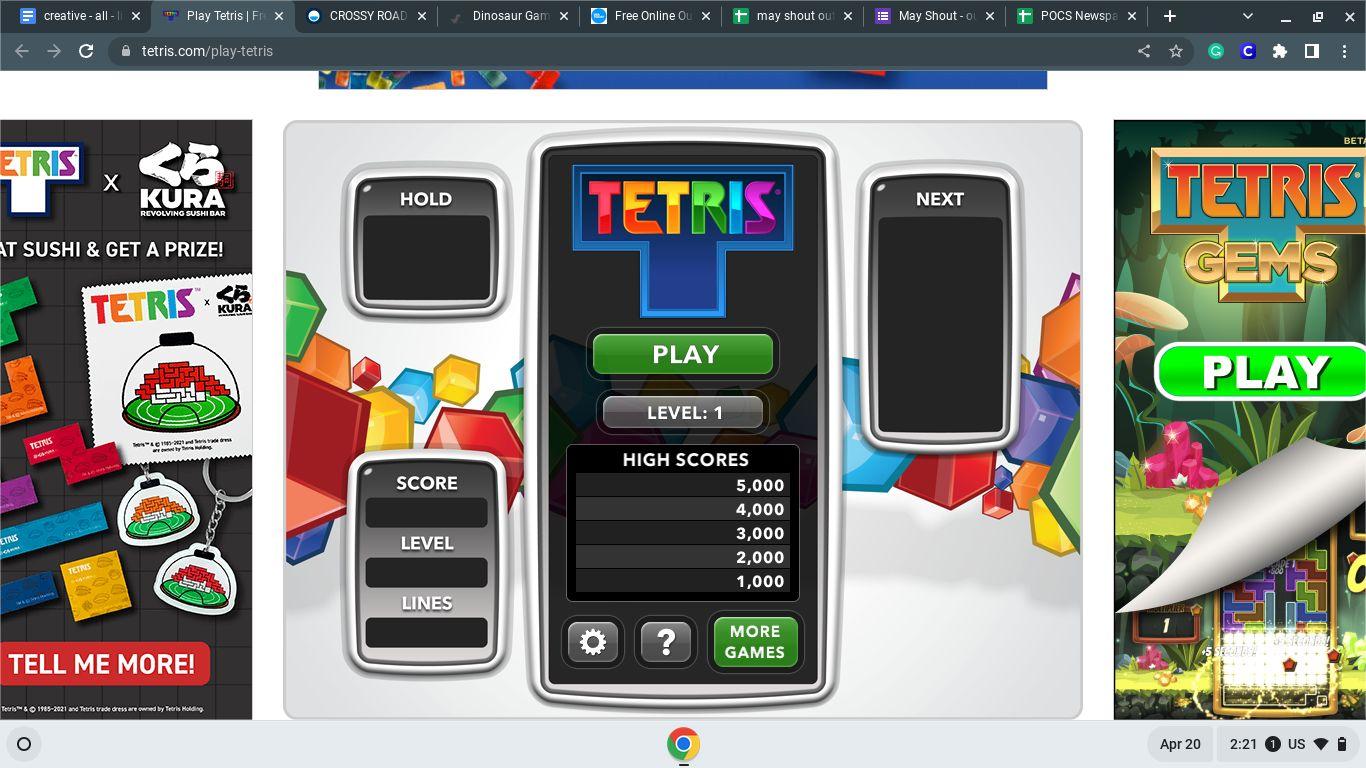Open the POCS Newspaper tab
The image size is (1366, 768).
[x=1076, y=16]
